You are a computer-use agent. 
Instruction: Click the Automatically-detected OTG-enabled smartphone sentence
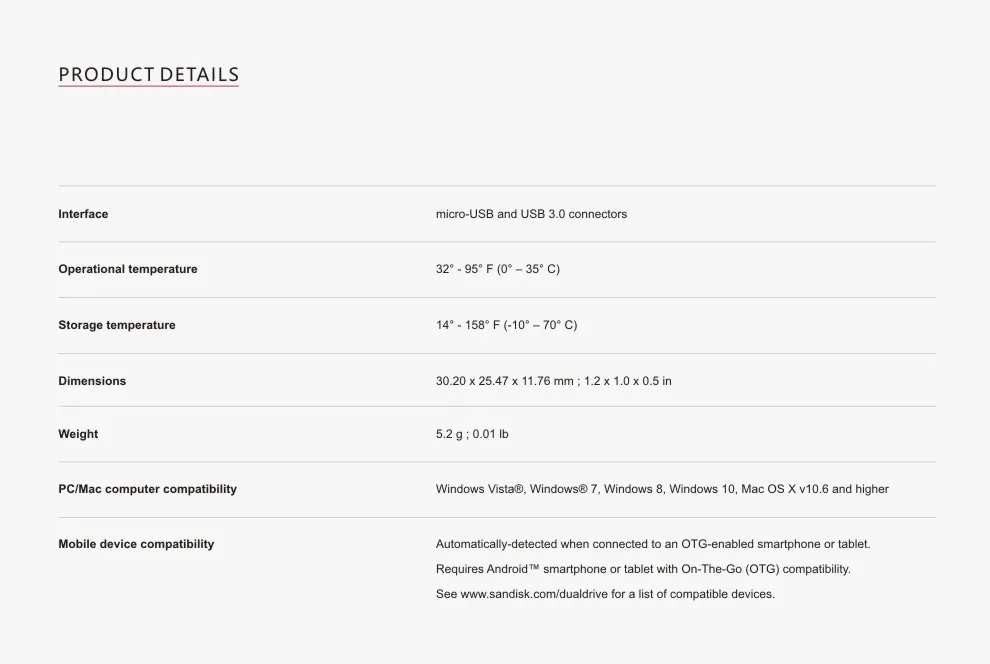click(653, 544)
